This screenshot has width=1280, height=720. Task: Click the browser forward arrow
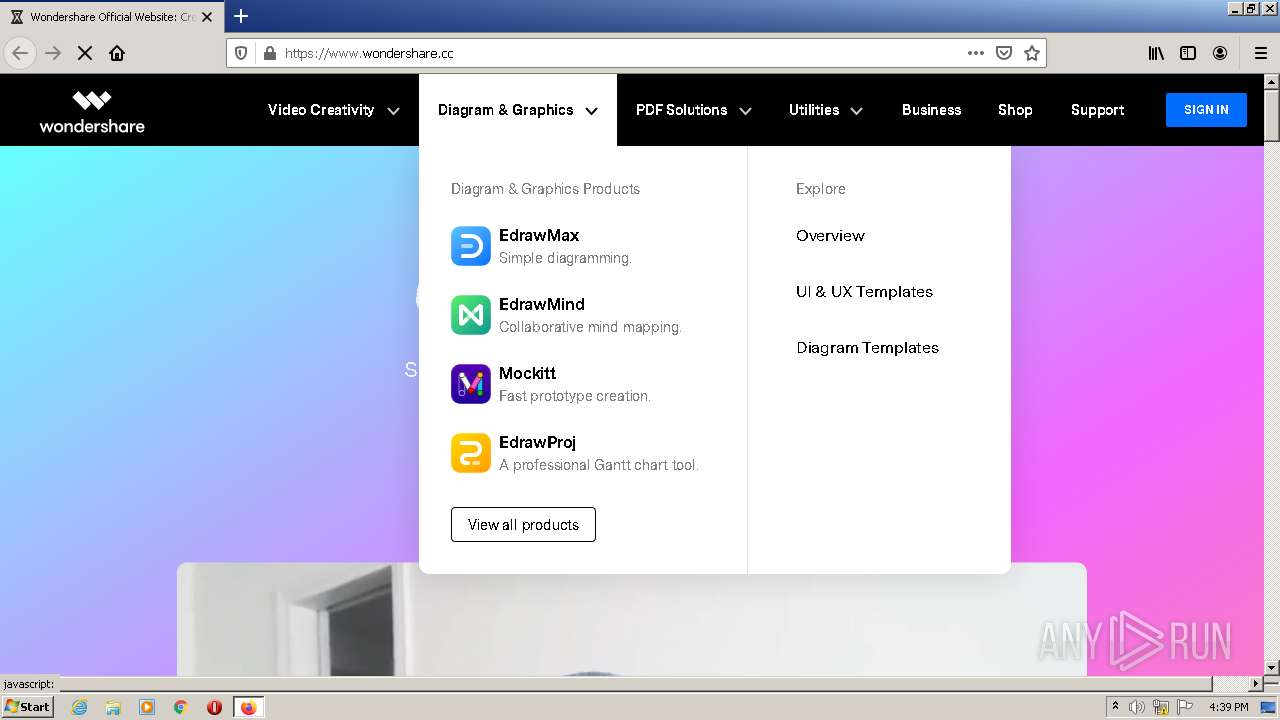pyautogui.click(x=53, y=53)
